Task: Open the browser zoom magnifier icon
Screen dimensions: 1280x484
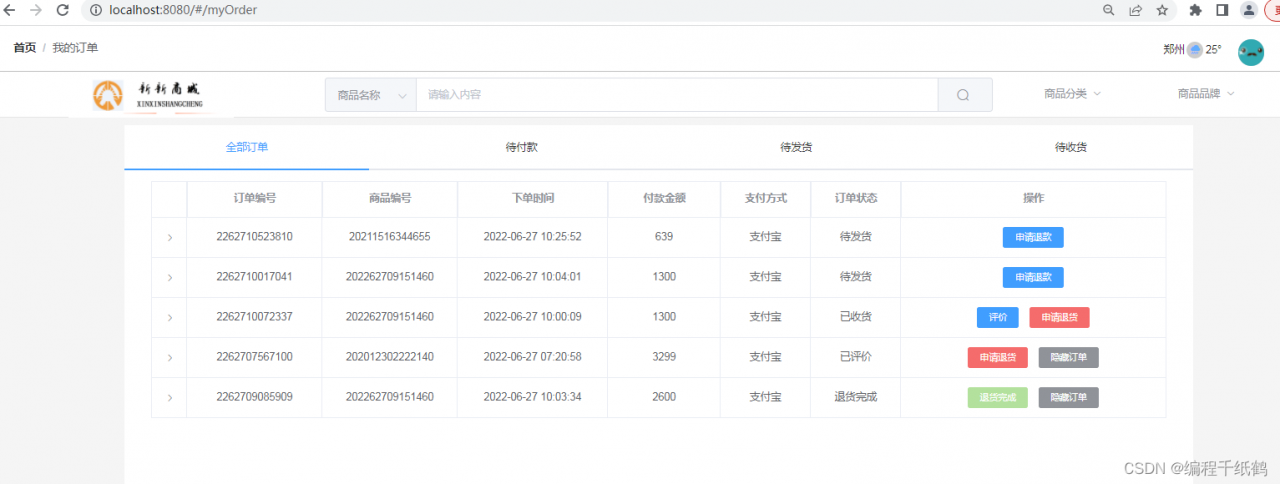Action: [1108, 10]
